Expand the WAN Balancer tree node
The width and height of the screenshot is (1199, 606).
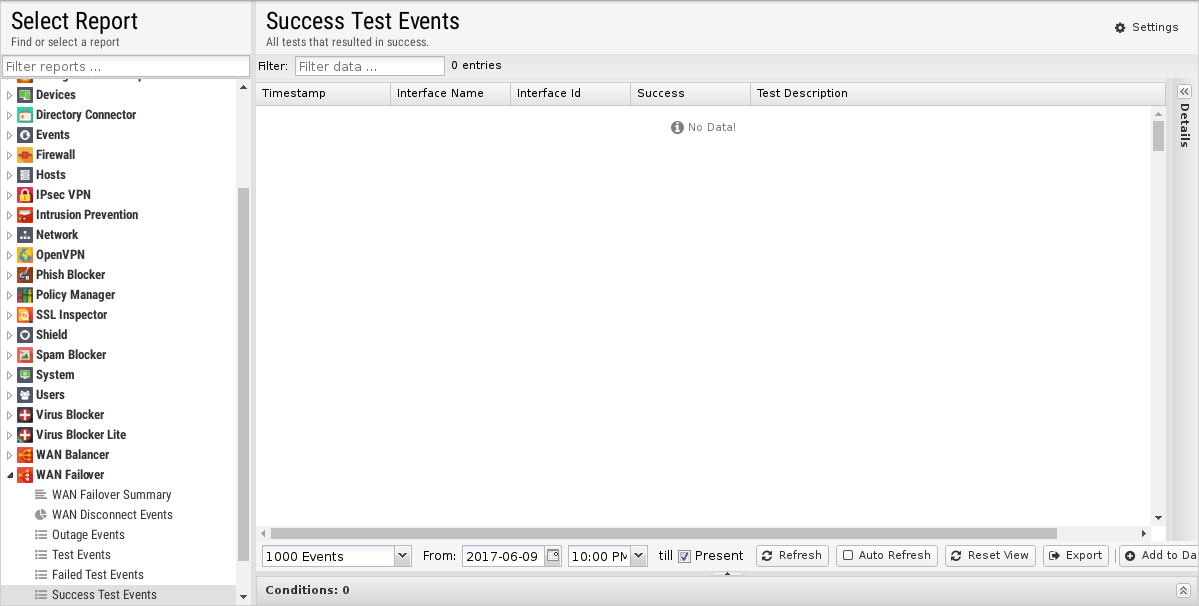tap(9, 455)
